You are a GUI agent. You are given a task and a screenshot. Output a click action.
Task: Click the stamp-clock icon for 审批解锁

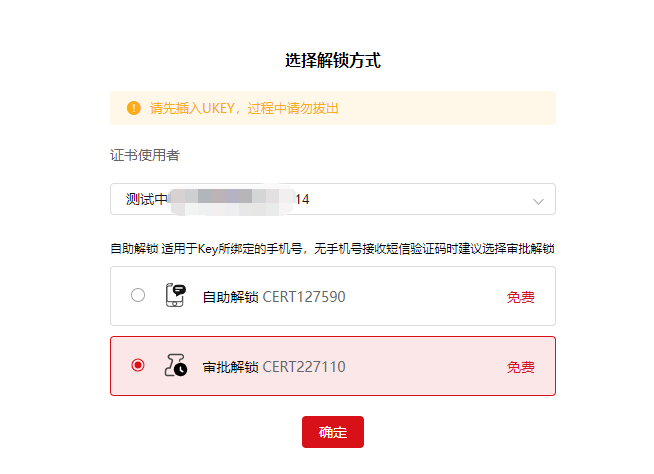click(x=175, y=366)
